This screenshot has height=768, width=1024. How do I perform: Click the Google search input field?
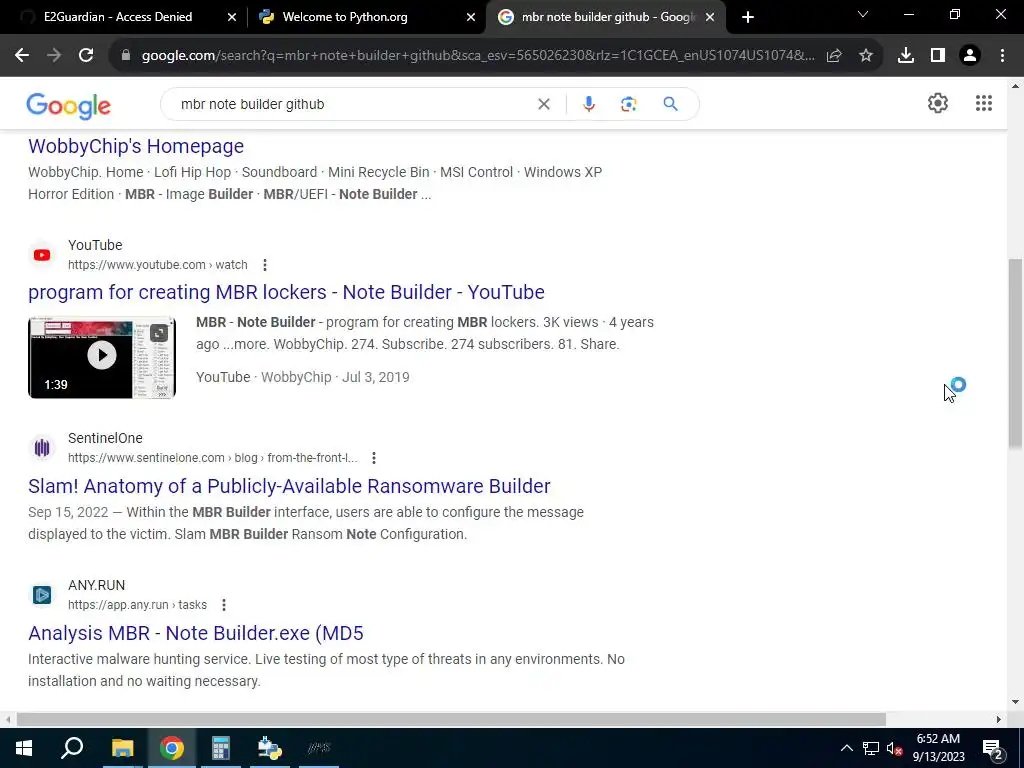pyautogui.click(x=353, y=104)
